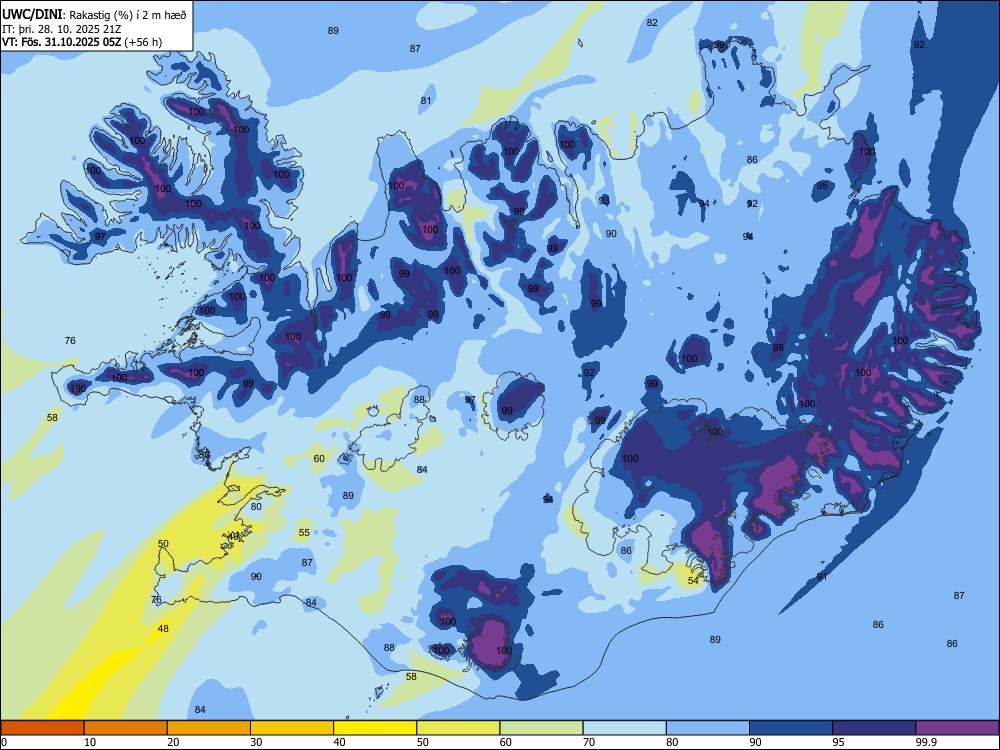Click the 0–10 dark orange legend swatch

click(x=42, y=728)
